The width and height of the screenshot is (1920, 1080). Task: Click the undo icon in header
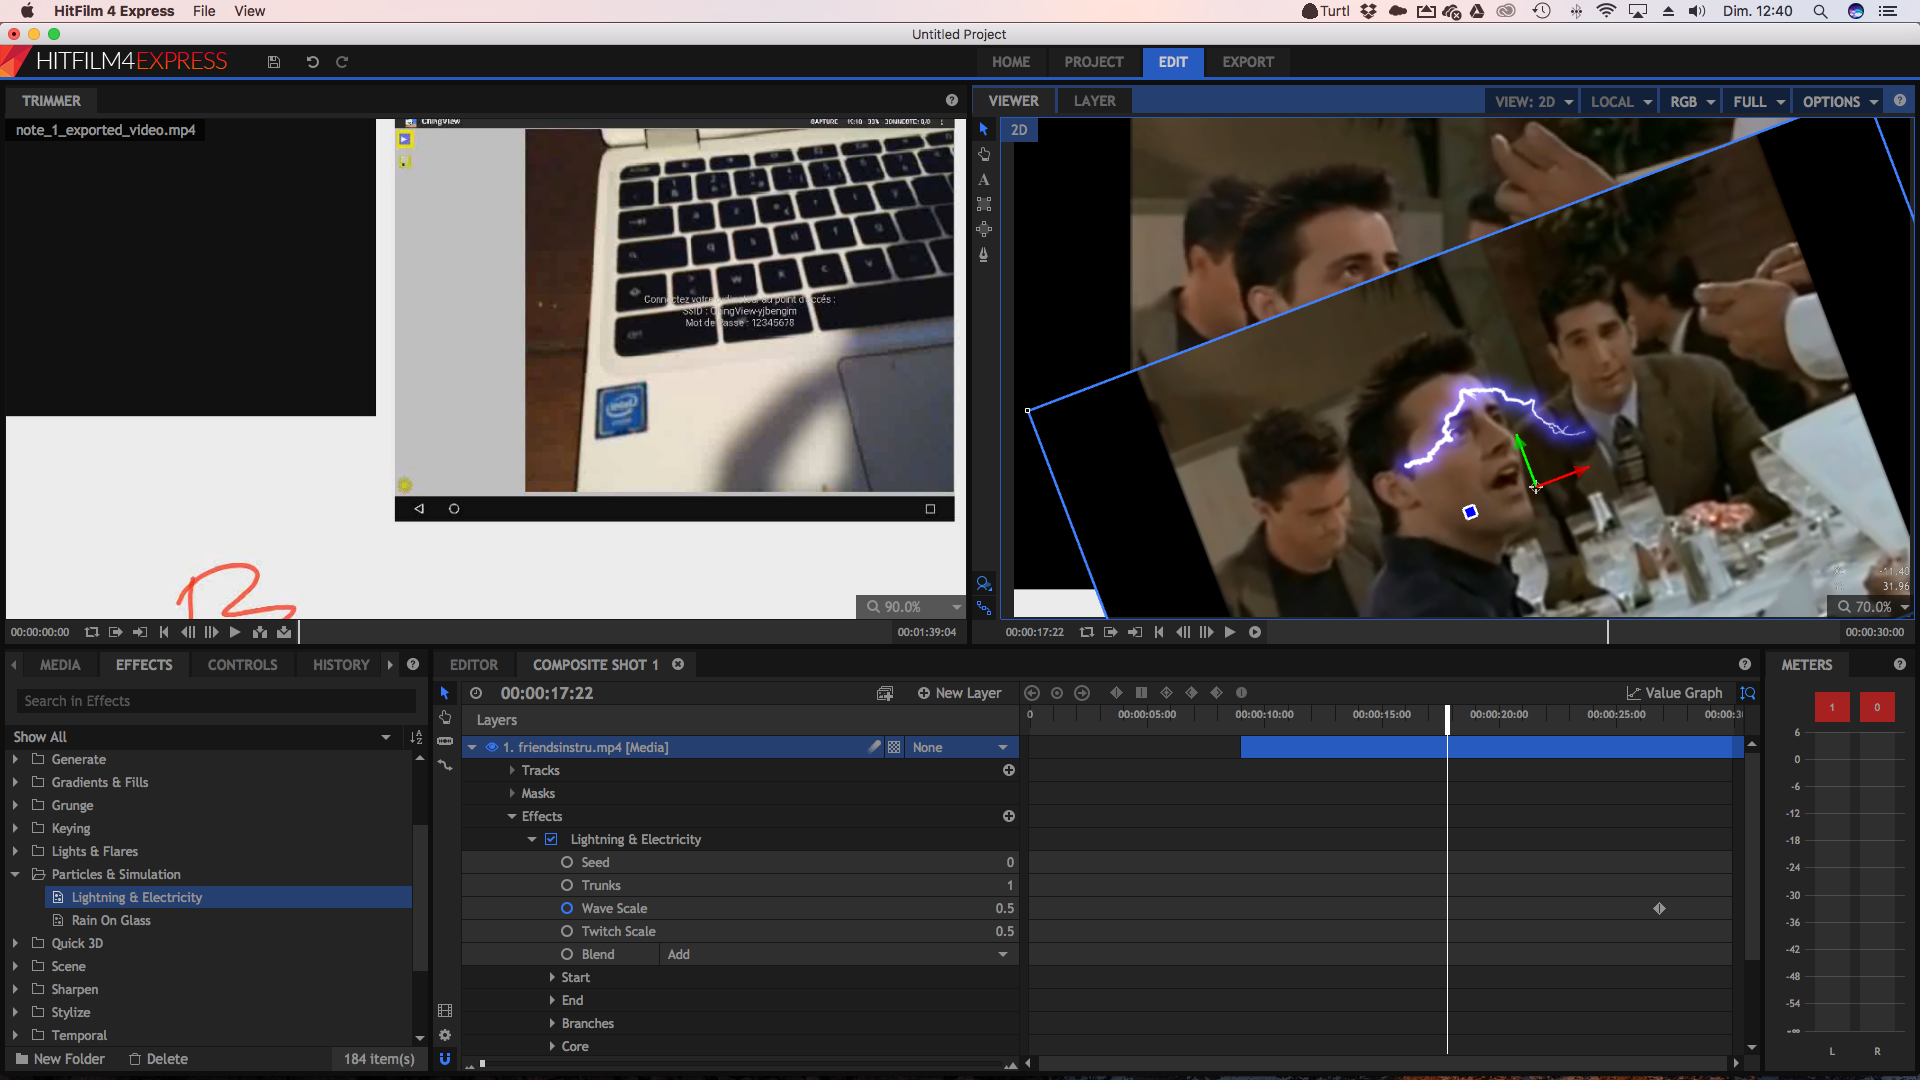312,62
